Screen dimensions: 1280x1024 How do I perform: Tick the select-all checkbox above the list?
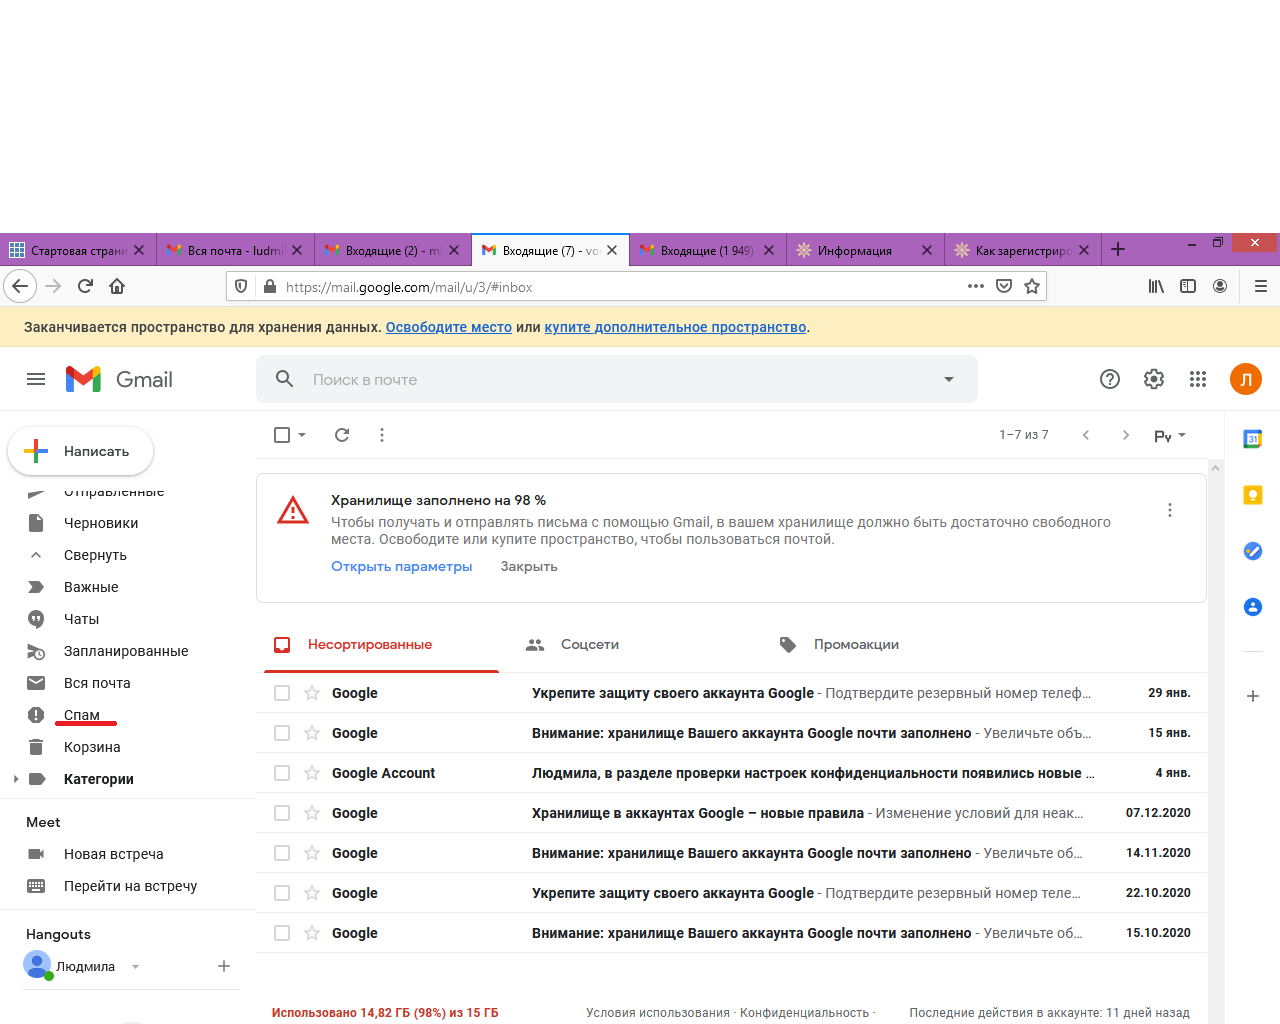click(282, 435)
